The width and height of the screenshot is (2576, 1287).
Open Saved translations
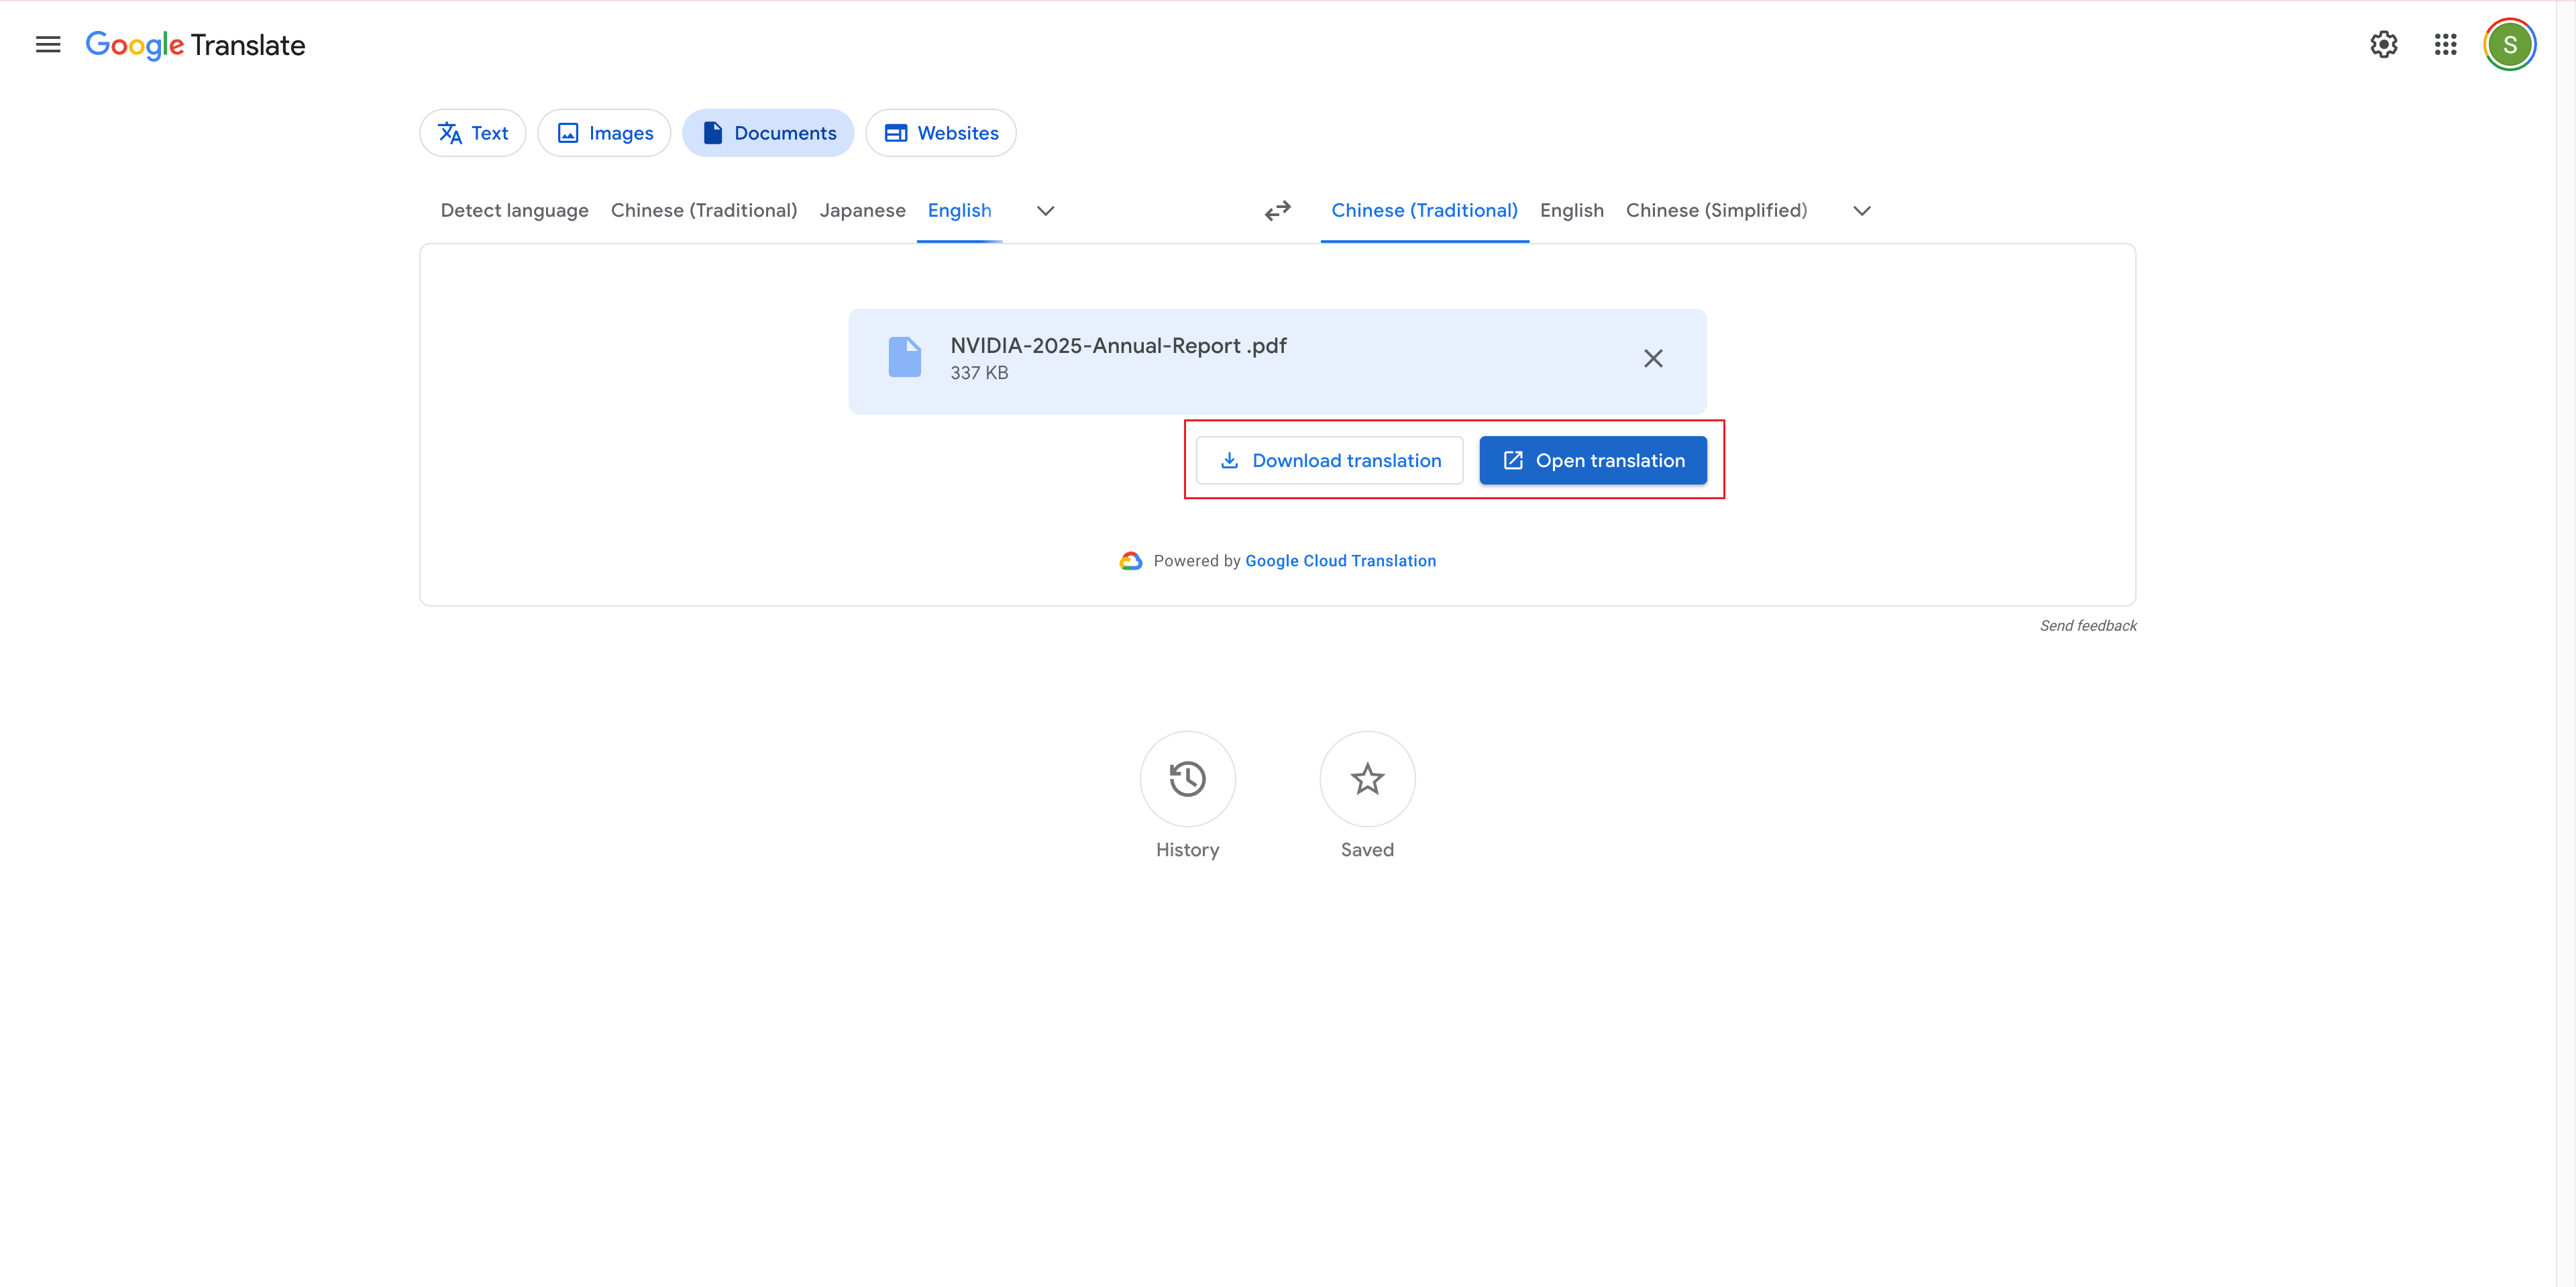1366,779
